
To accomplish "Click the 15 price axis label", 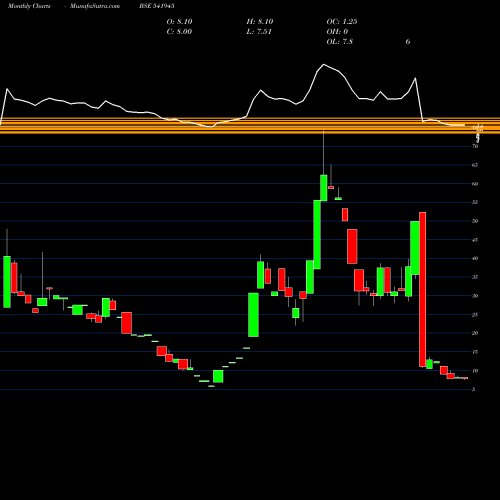I will 475,352.
